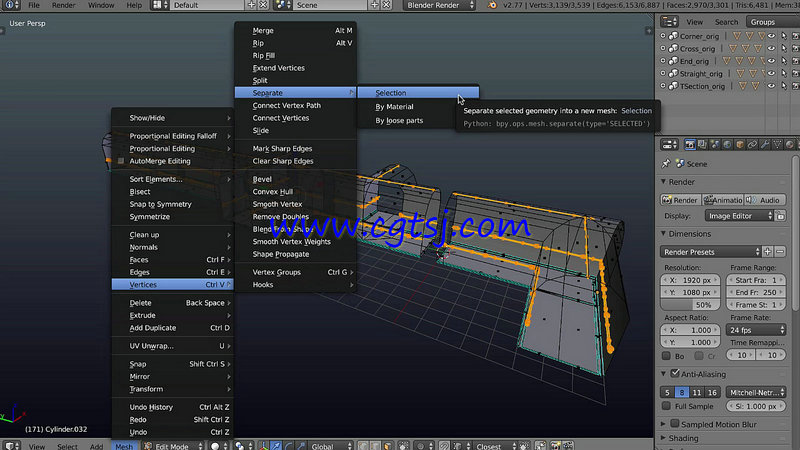Open the Scene properties tab icon
The height and width of the screenshot is (450, 800).
click(x=715, y=145)
